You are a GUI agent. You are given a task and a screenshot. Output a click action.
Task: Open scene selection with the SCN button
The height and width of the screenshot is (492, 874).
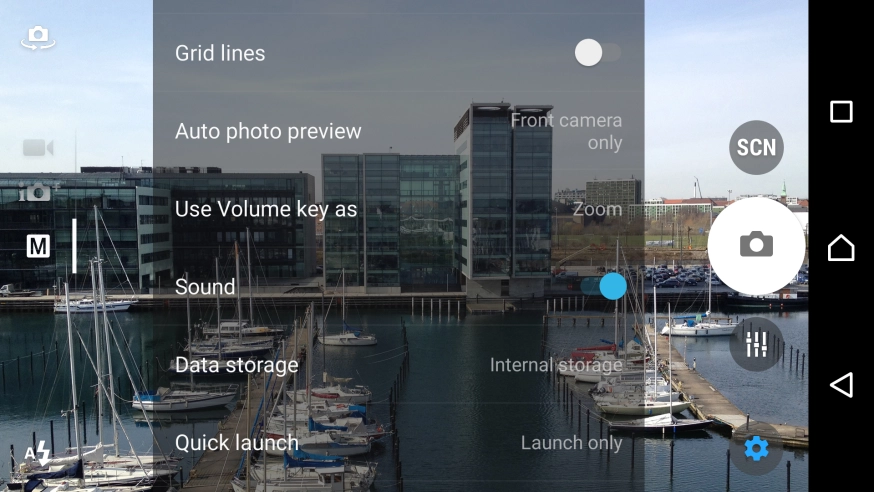click(x=756, y=148)
